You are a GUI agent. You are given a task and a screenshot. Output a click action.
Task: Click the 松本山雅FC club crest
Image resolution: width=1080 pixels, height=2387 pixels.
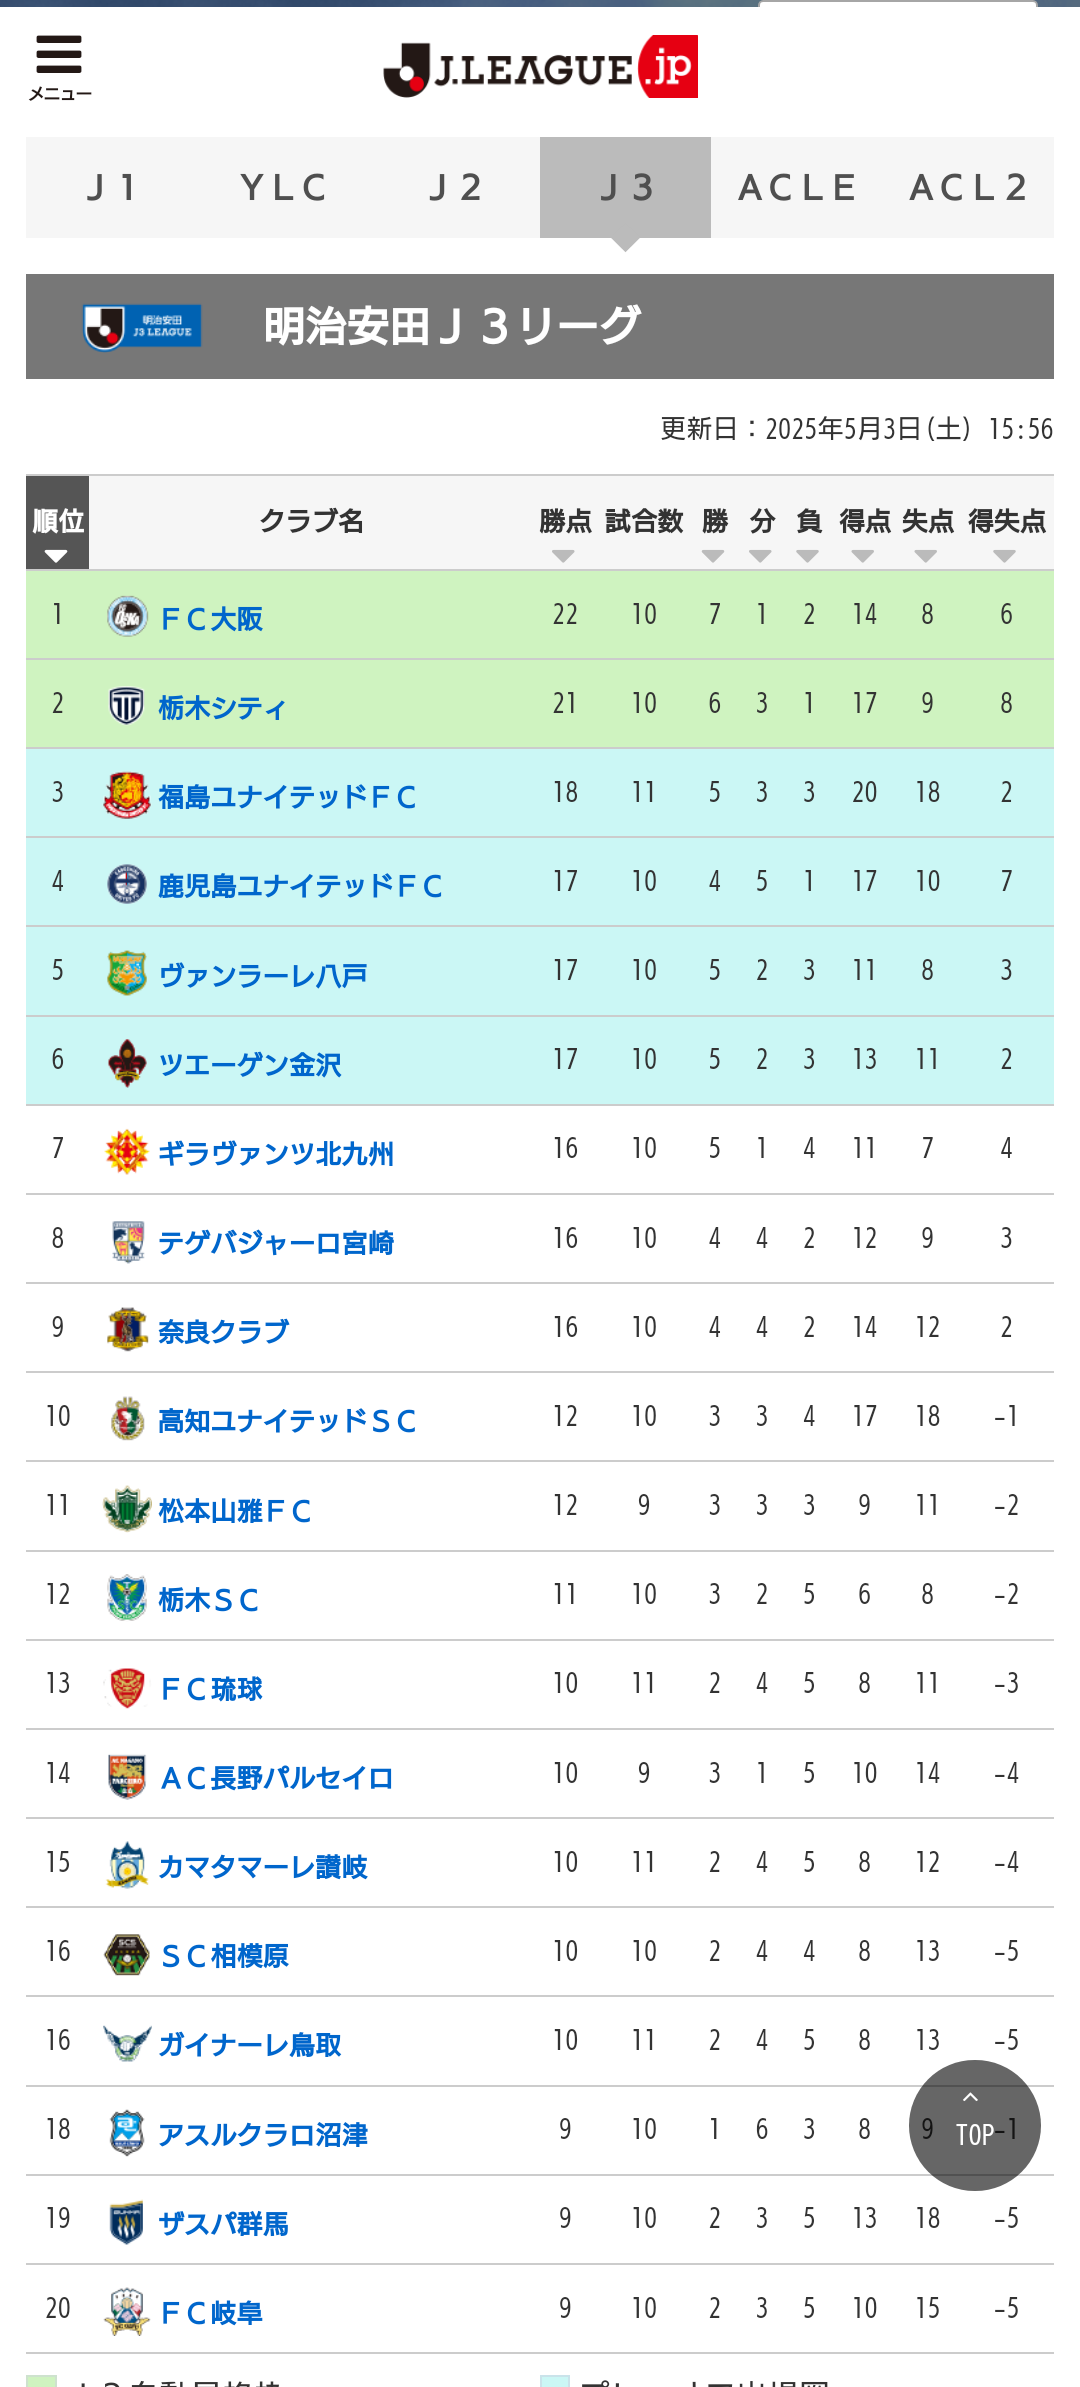(x=127, y=1509)
